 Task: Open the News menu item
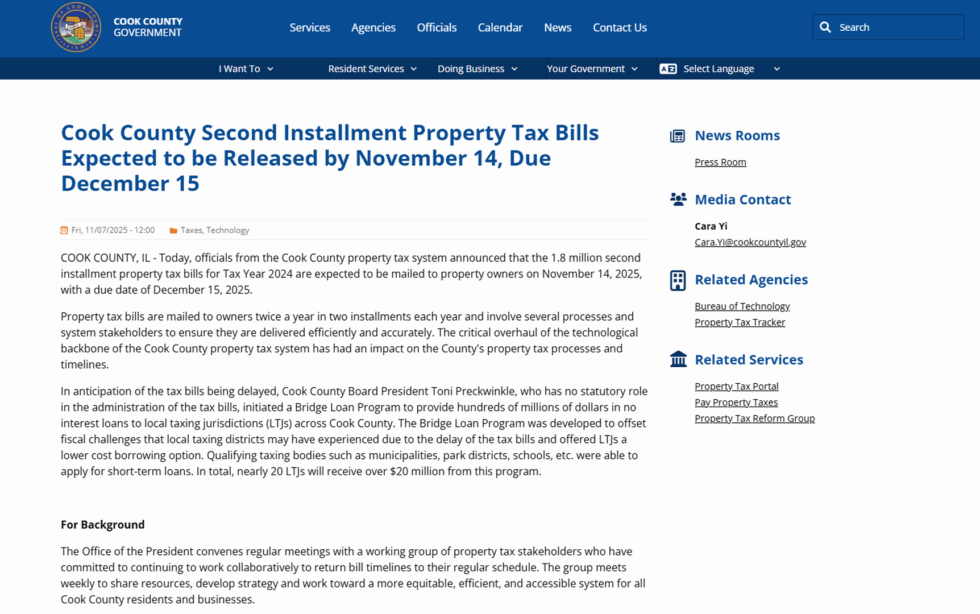point(557,27)
